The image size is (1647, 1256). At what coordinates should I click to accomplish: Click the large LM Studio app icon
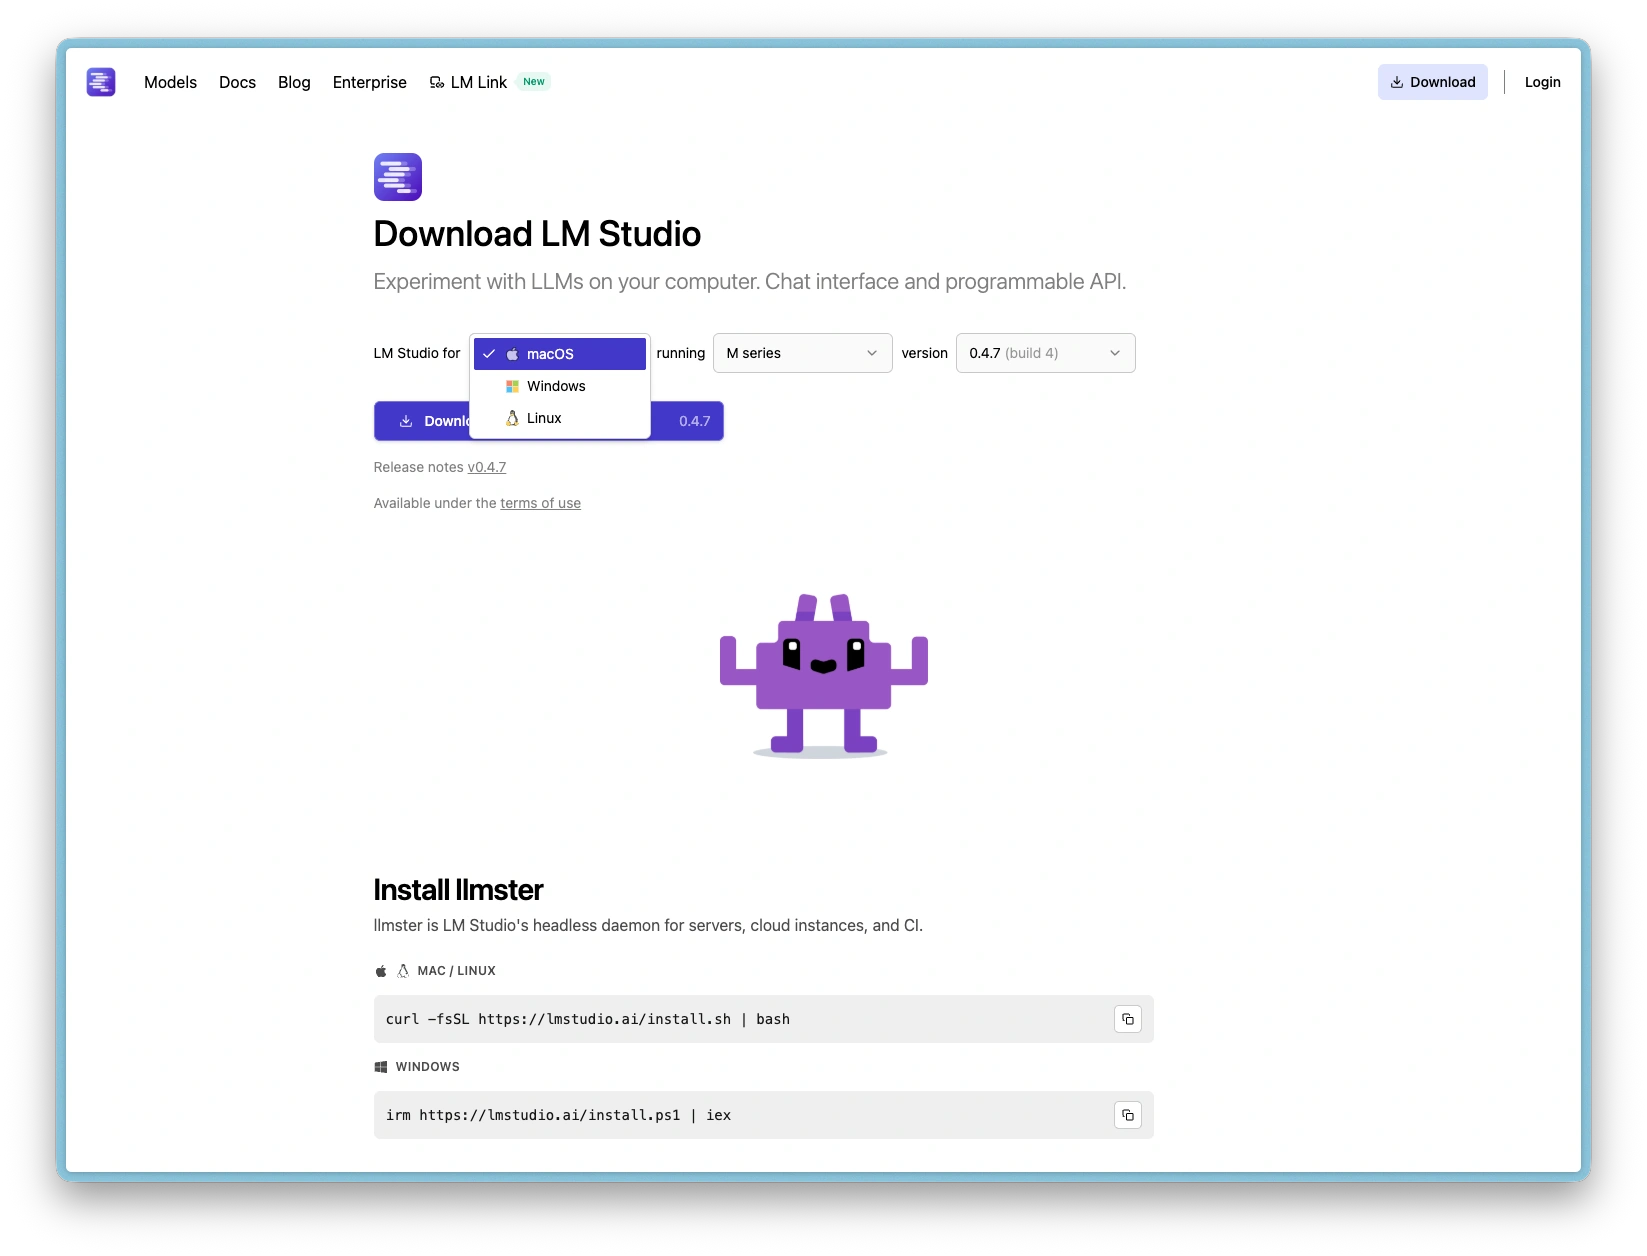(397, 177)
